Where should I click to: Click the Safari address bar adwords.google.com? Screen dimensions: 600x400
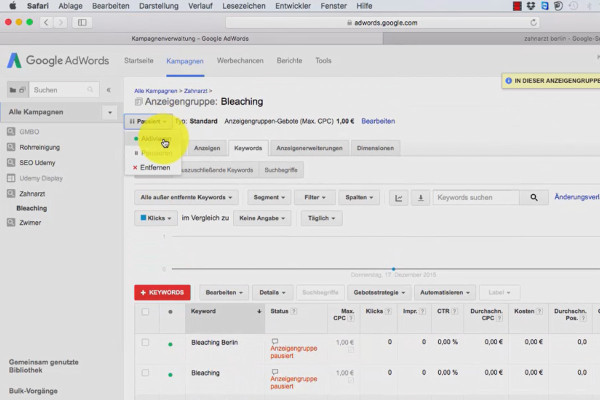coord(382,23)
